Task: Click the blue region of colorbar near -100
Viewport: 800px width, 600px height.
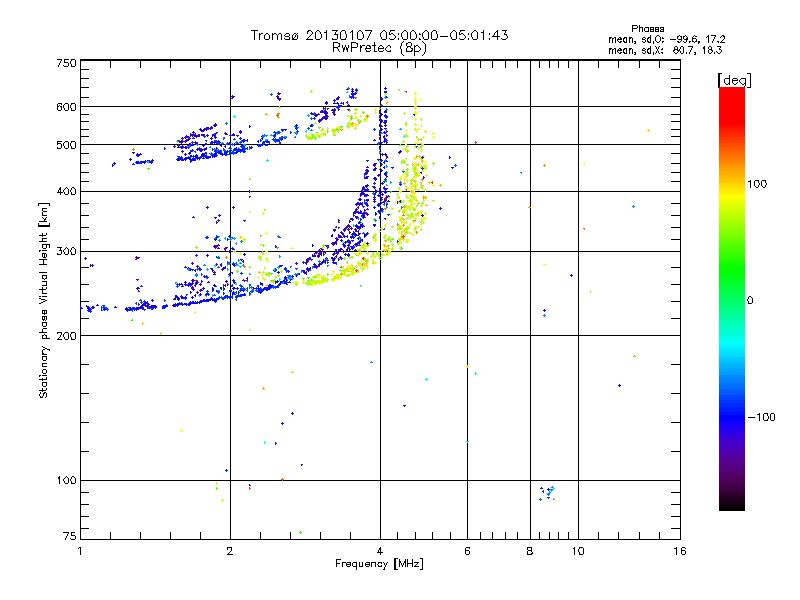Action: click(732, 416)
